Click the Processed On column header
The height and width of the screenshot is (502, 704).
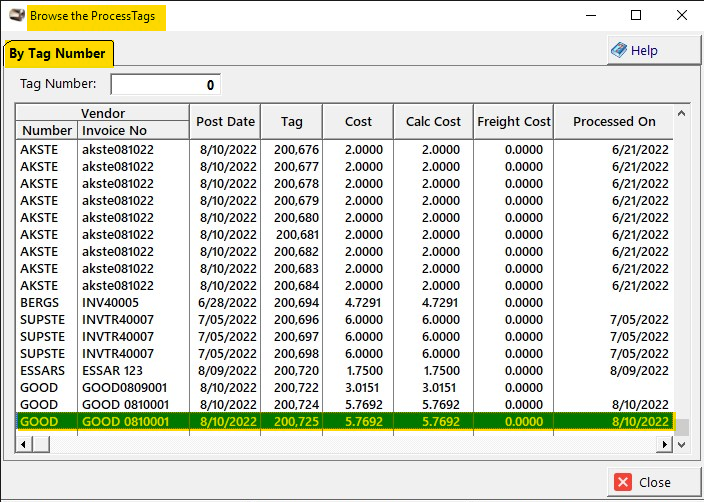(x=614, y=122)
